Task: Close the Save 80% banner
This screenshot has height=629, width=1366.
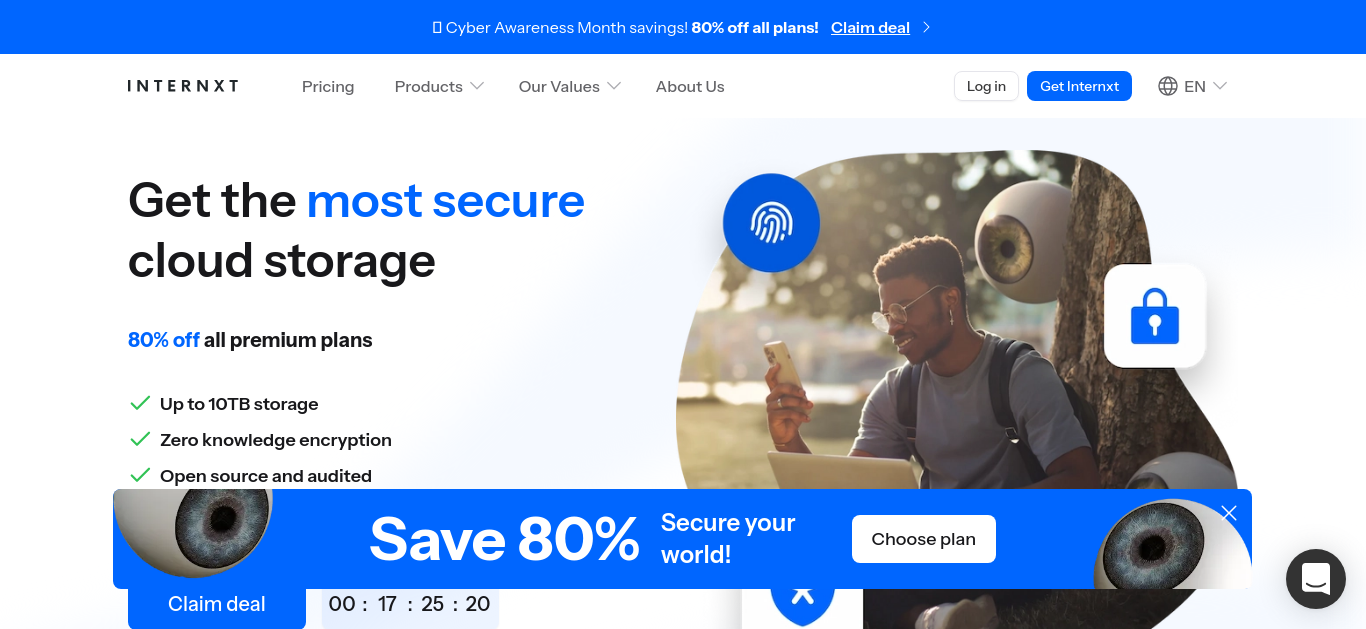Action: tap(1229, 513)
